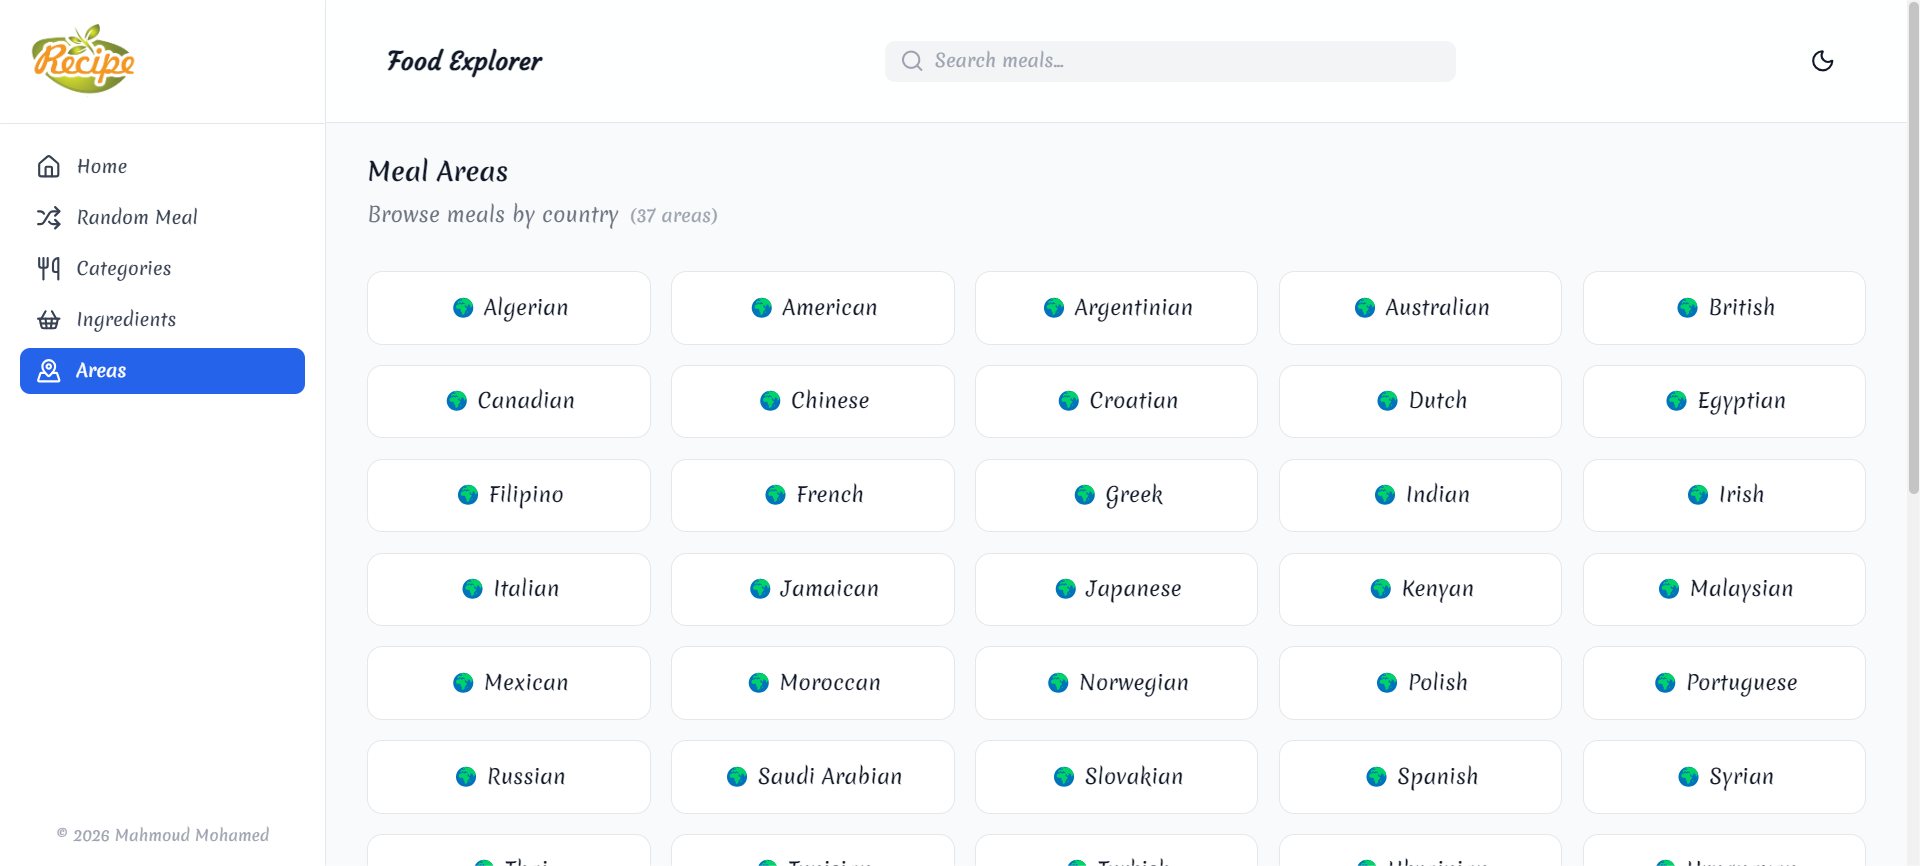
Task: Click the Ingredients basket icon
Action: click(49, 320)
